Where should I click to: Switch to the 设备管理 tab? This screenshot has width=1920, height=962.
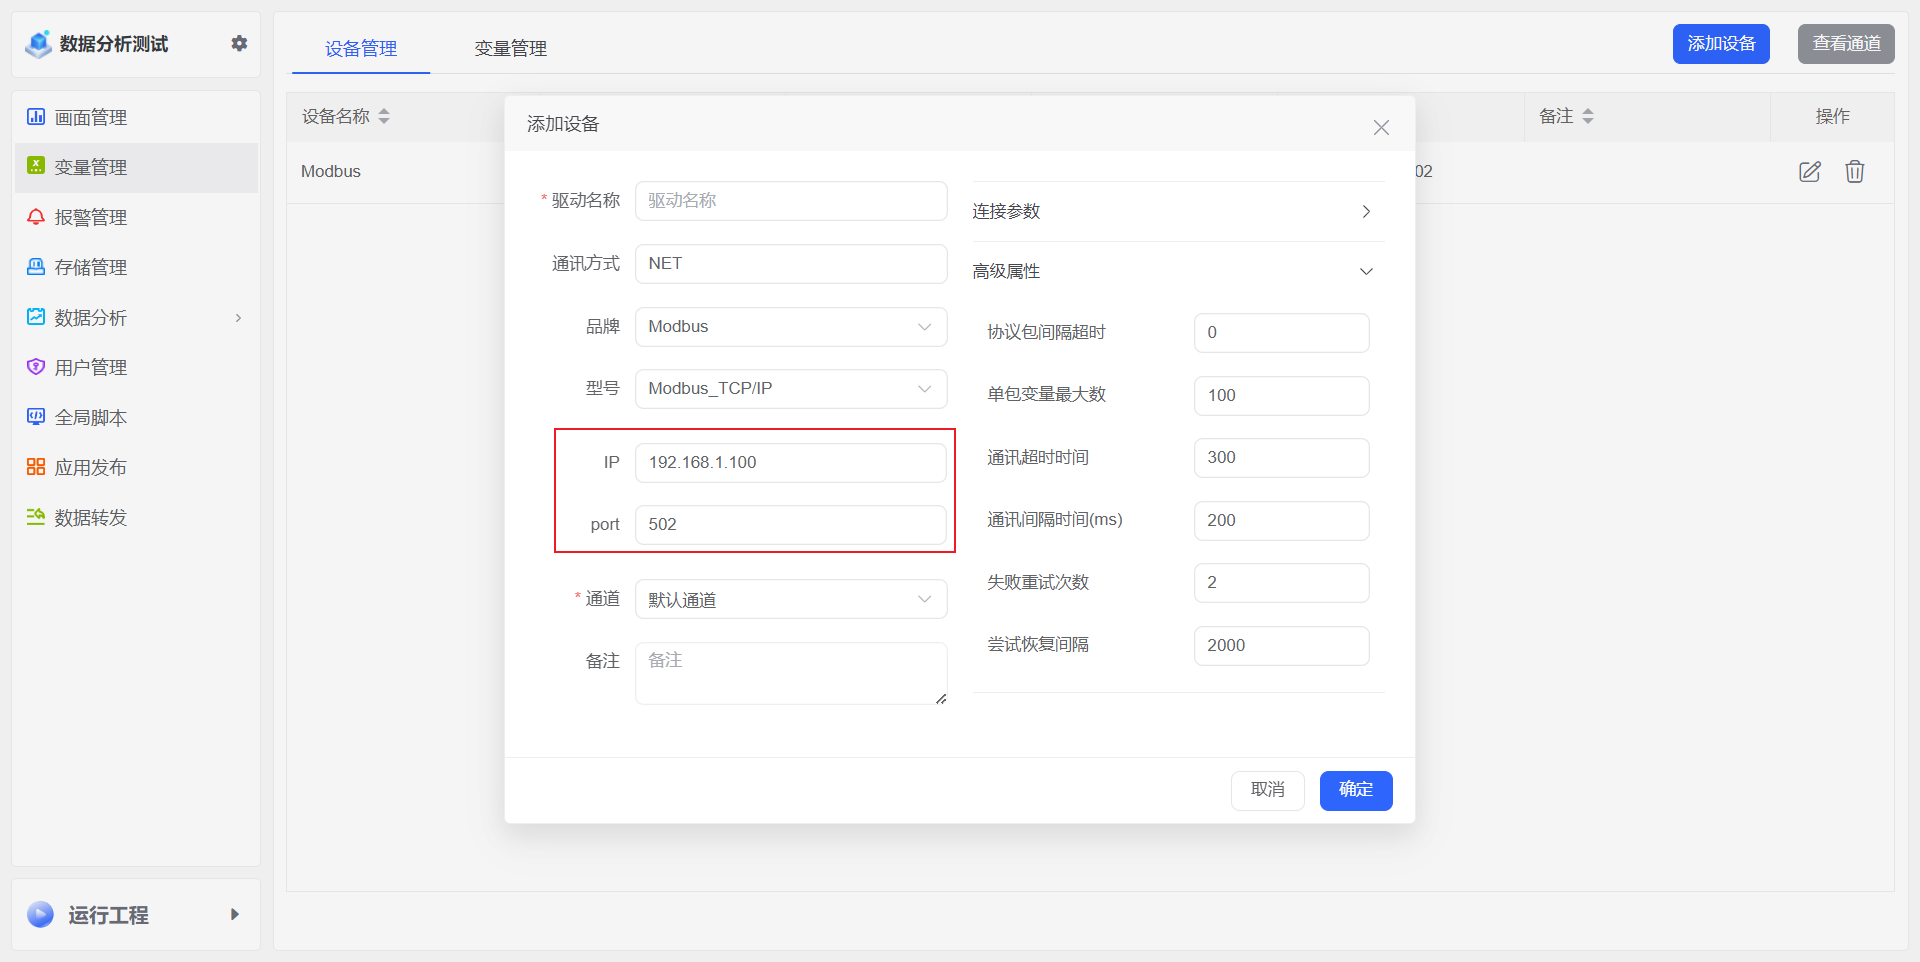tap(360, 47)
